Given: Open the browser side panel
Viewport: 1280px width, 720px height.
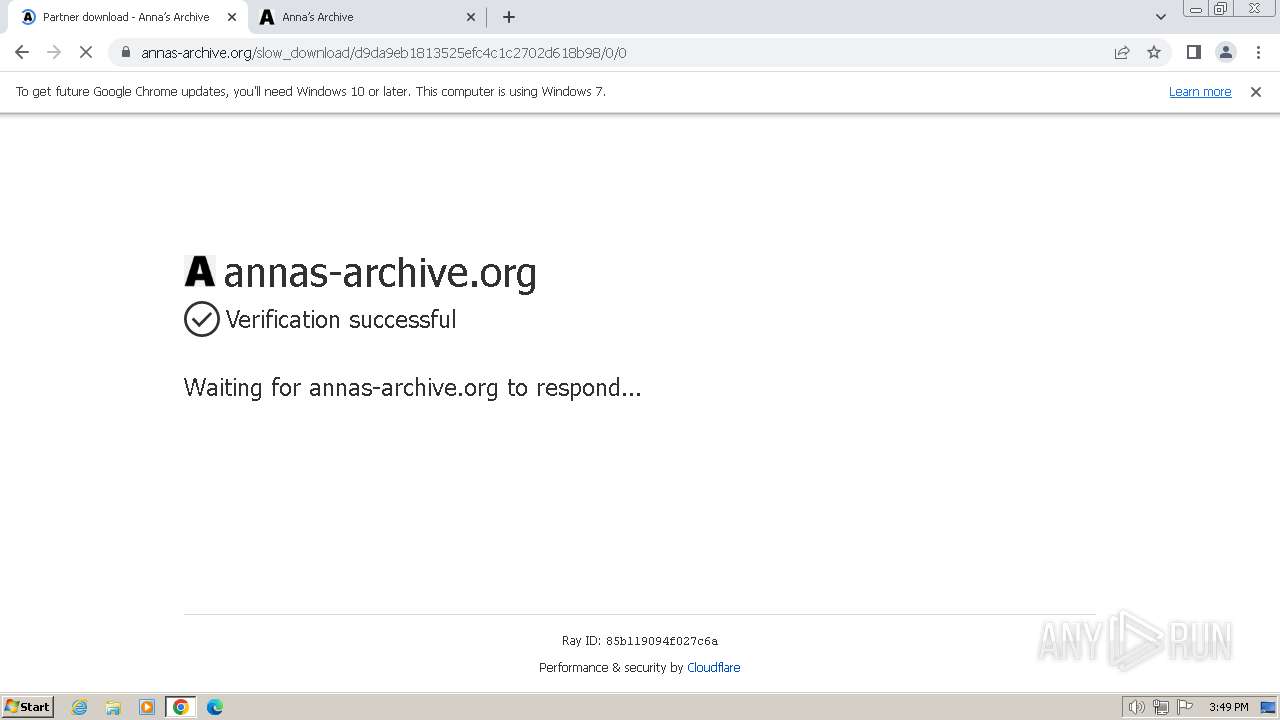Looking at the screenshot, I should coord(1193,52).
